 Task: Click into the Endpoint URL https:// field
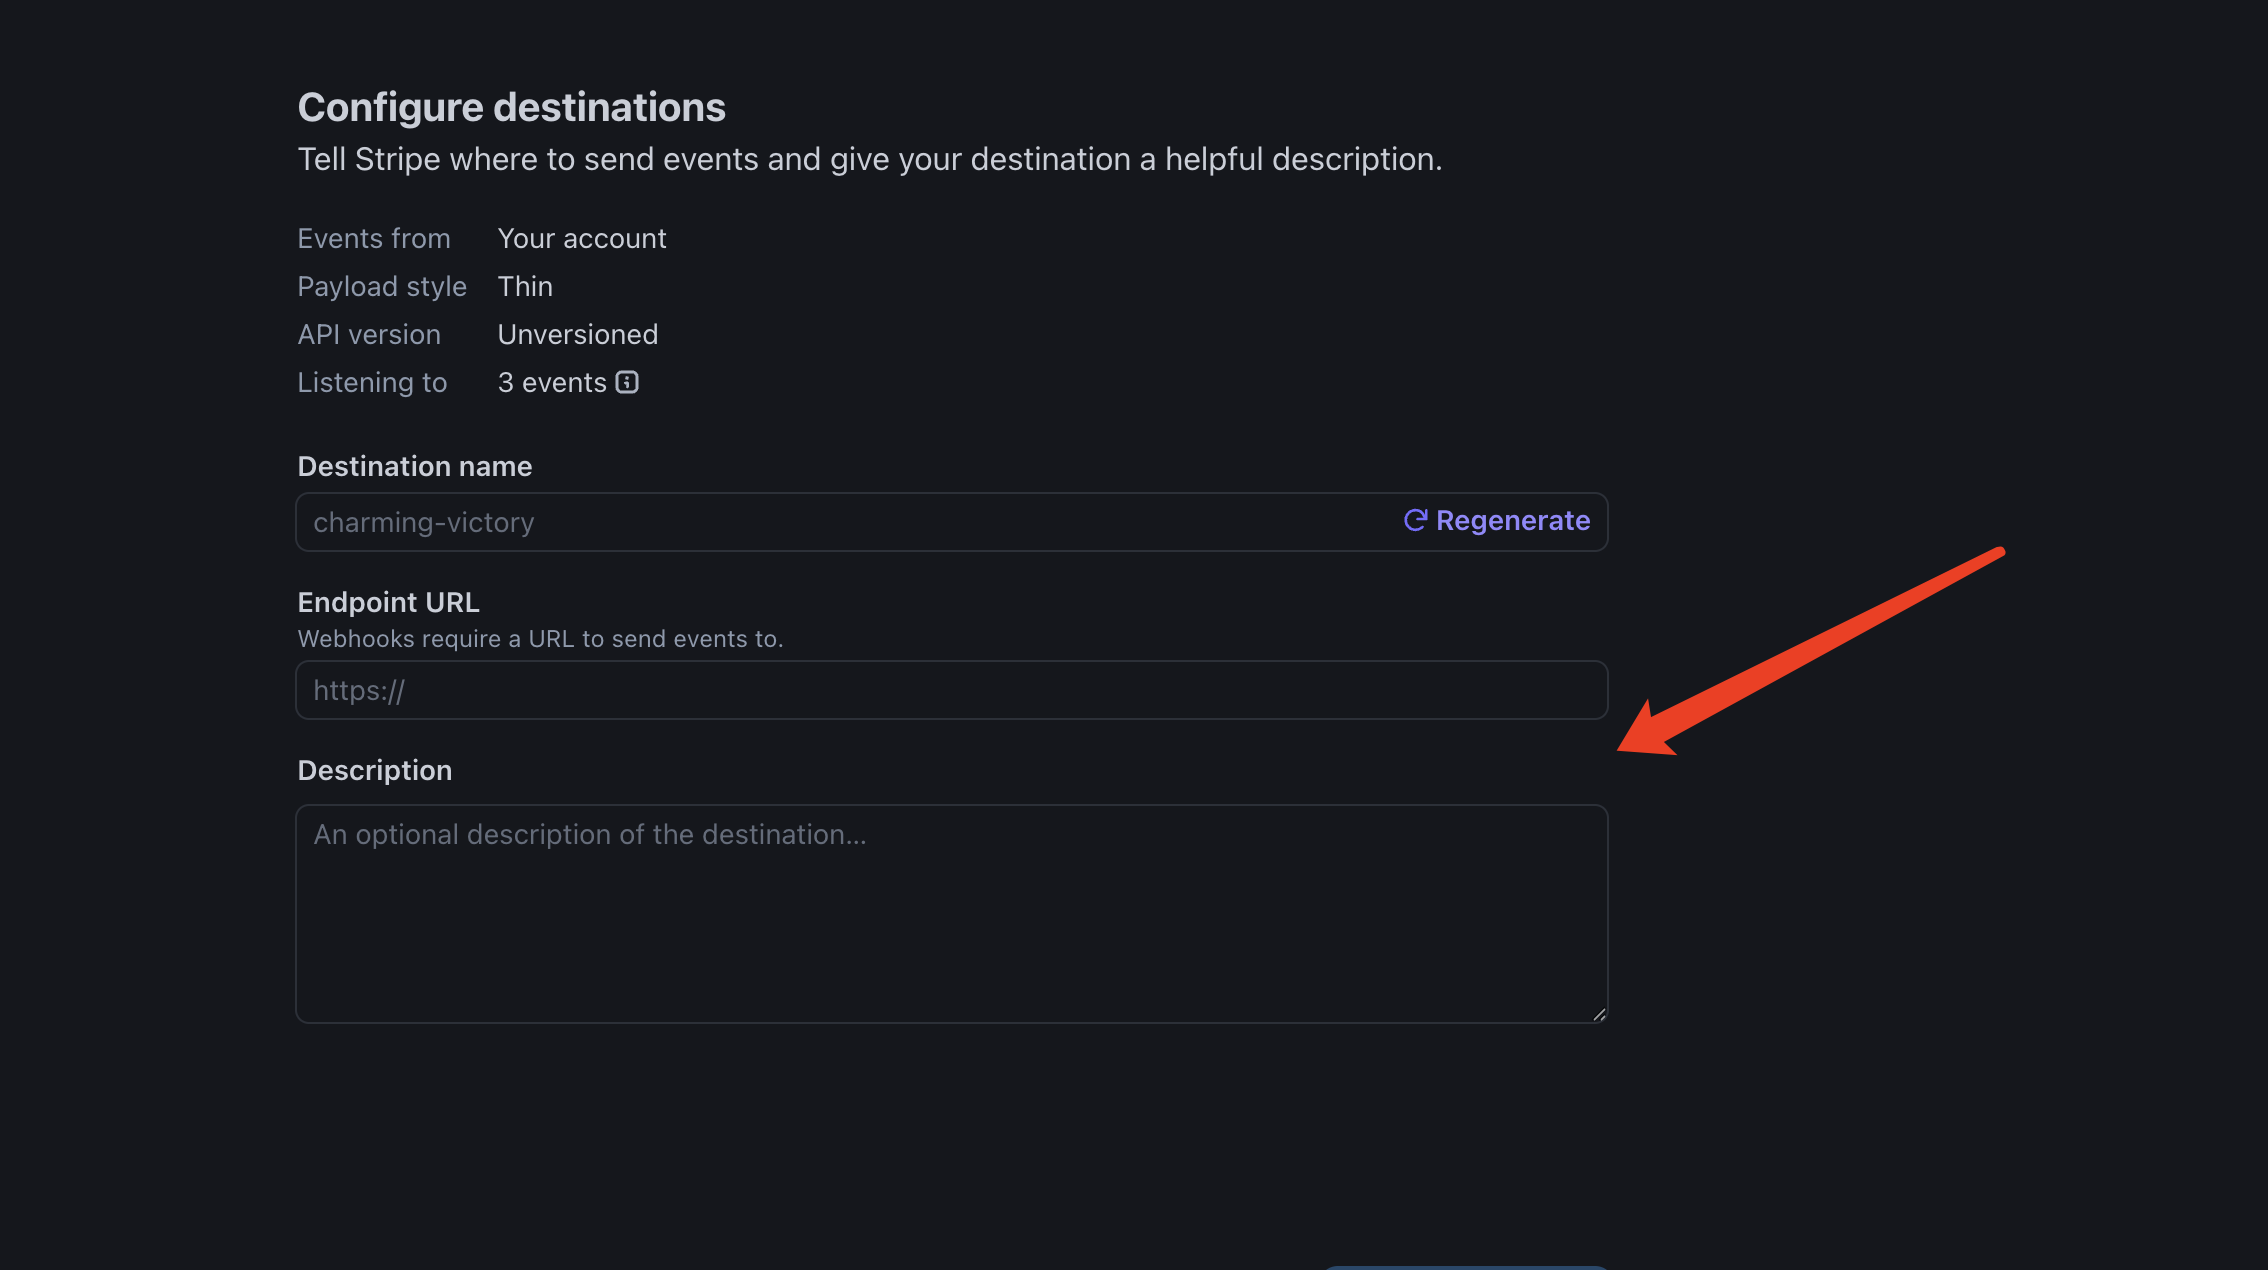point(952,690)
